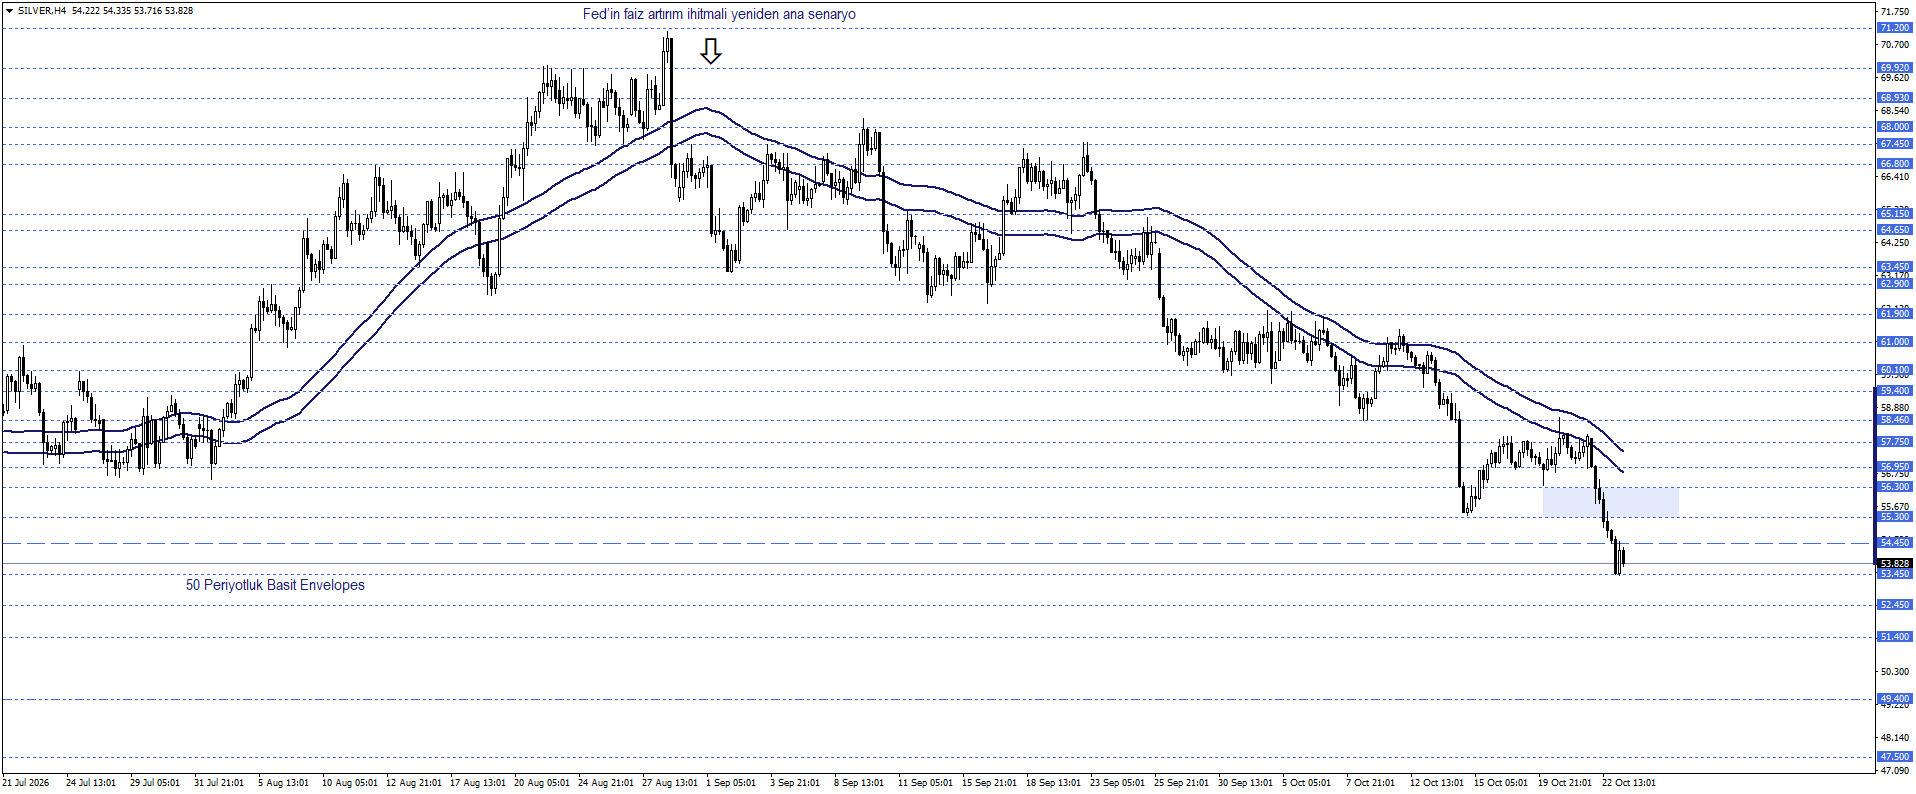
Task: Click the 1 Sep 05:01 time label
Action: point(731,783)
